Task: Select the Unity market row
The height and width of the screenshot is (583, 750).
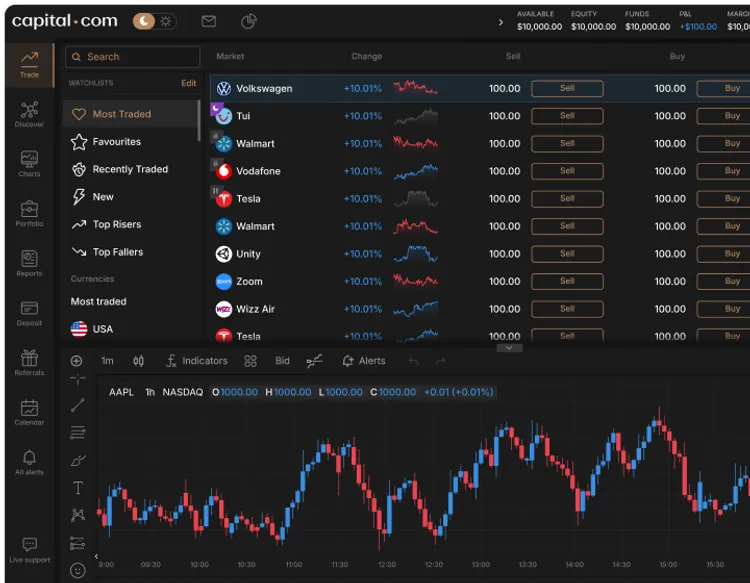Action: [480, 253]
